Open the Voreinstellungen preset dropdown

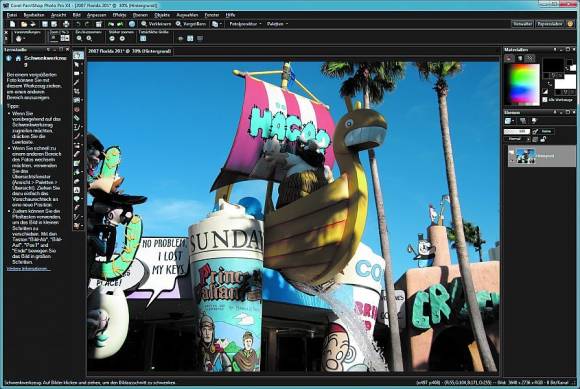click(x=20, y=38)
